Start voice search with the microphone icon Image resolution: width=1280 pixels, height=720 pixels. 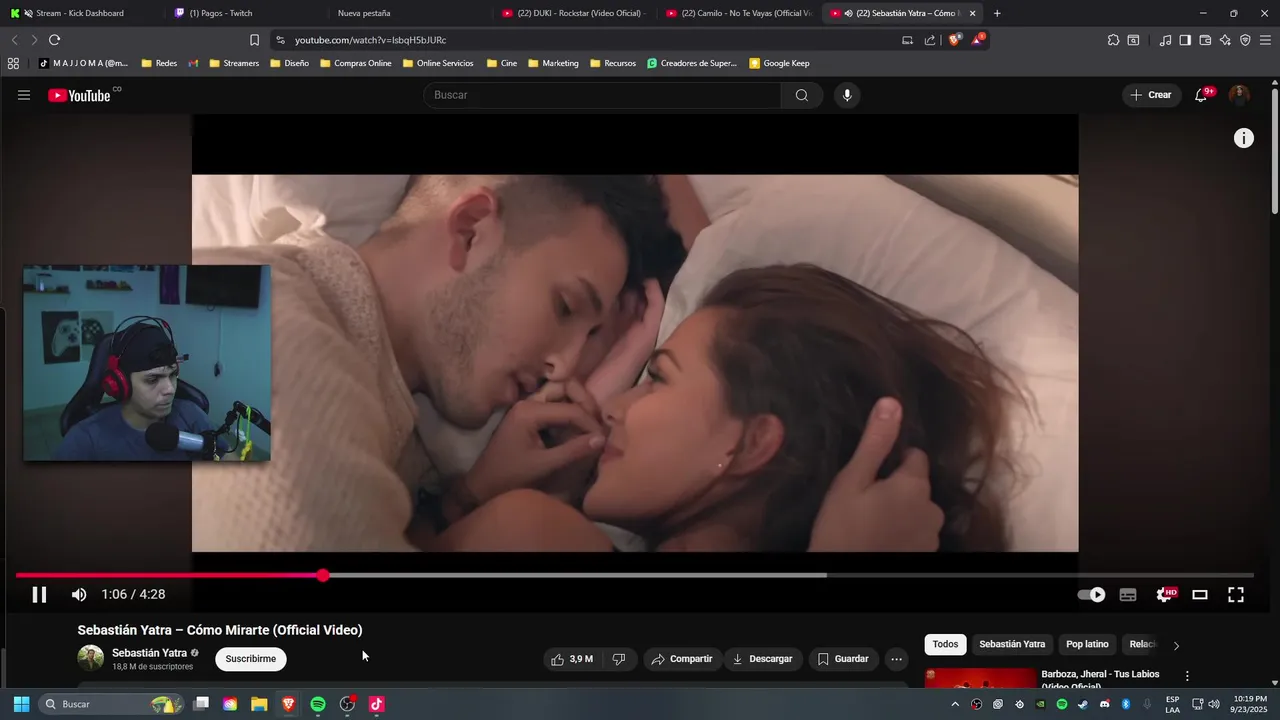point(847,95)
